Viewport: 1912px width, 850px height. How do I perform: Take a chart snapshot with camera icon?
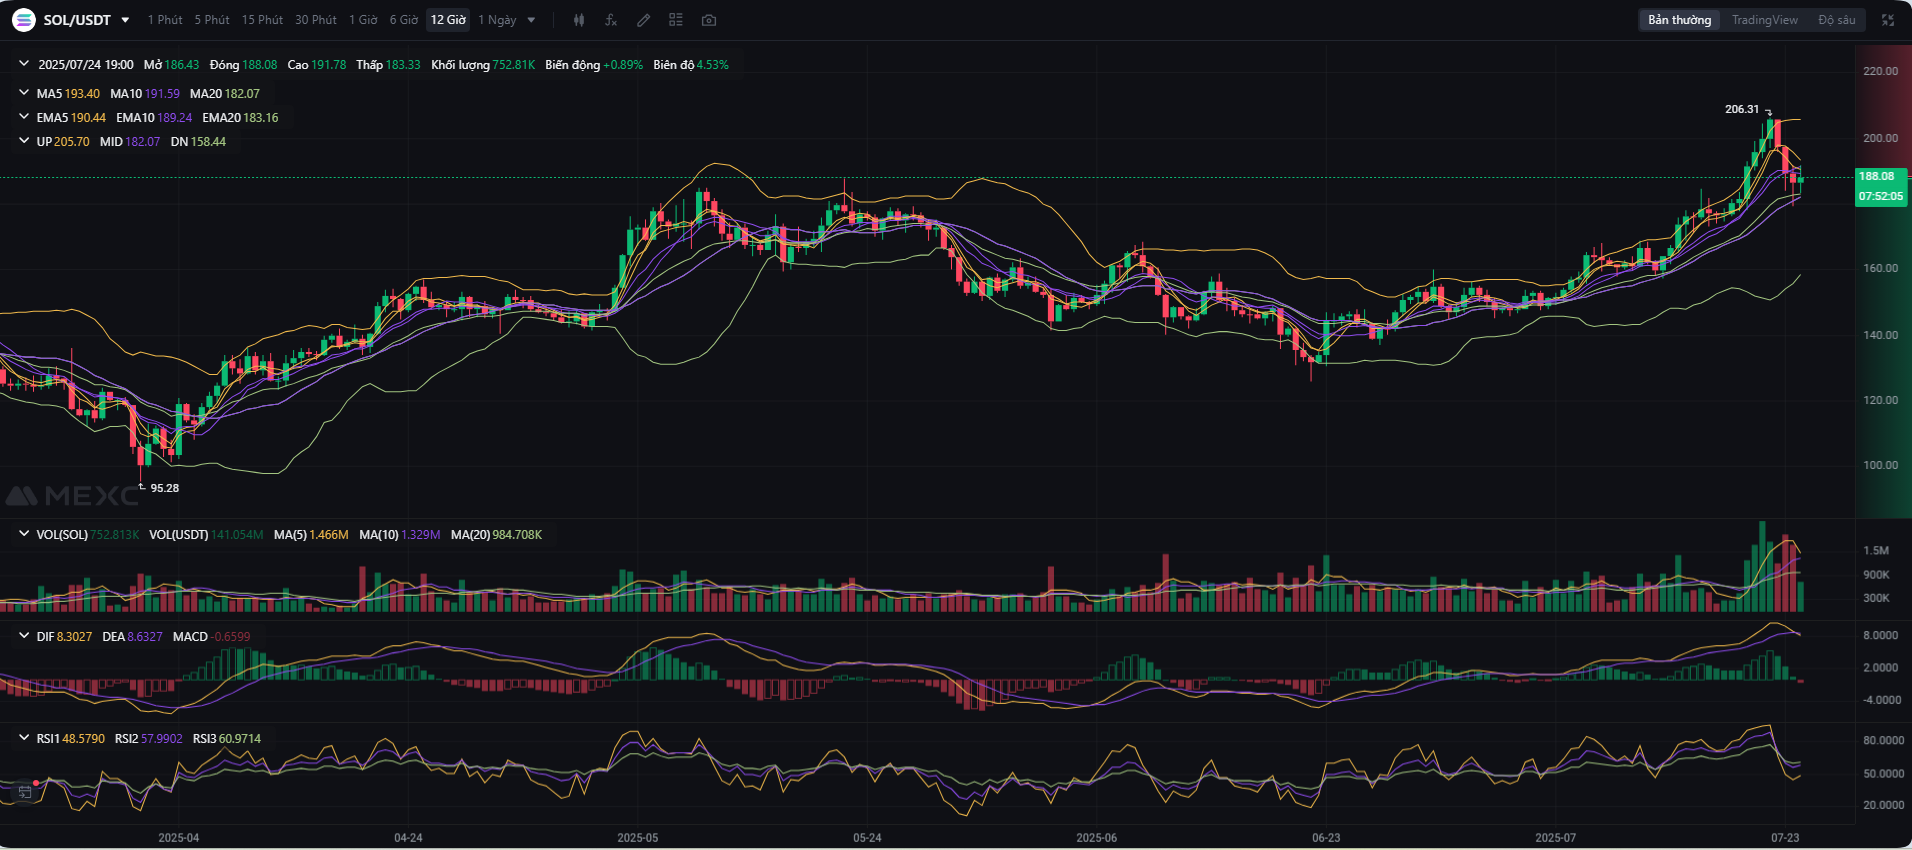[709, 20]
